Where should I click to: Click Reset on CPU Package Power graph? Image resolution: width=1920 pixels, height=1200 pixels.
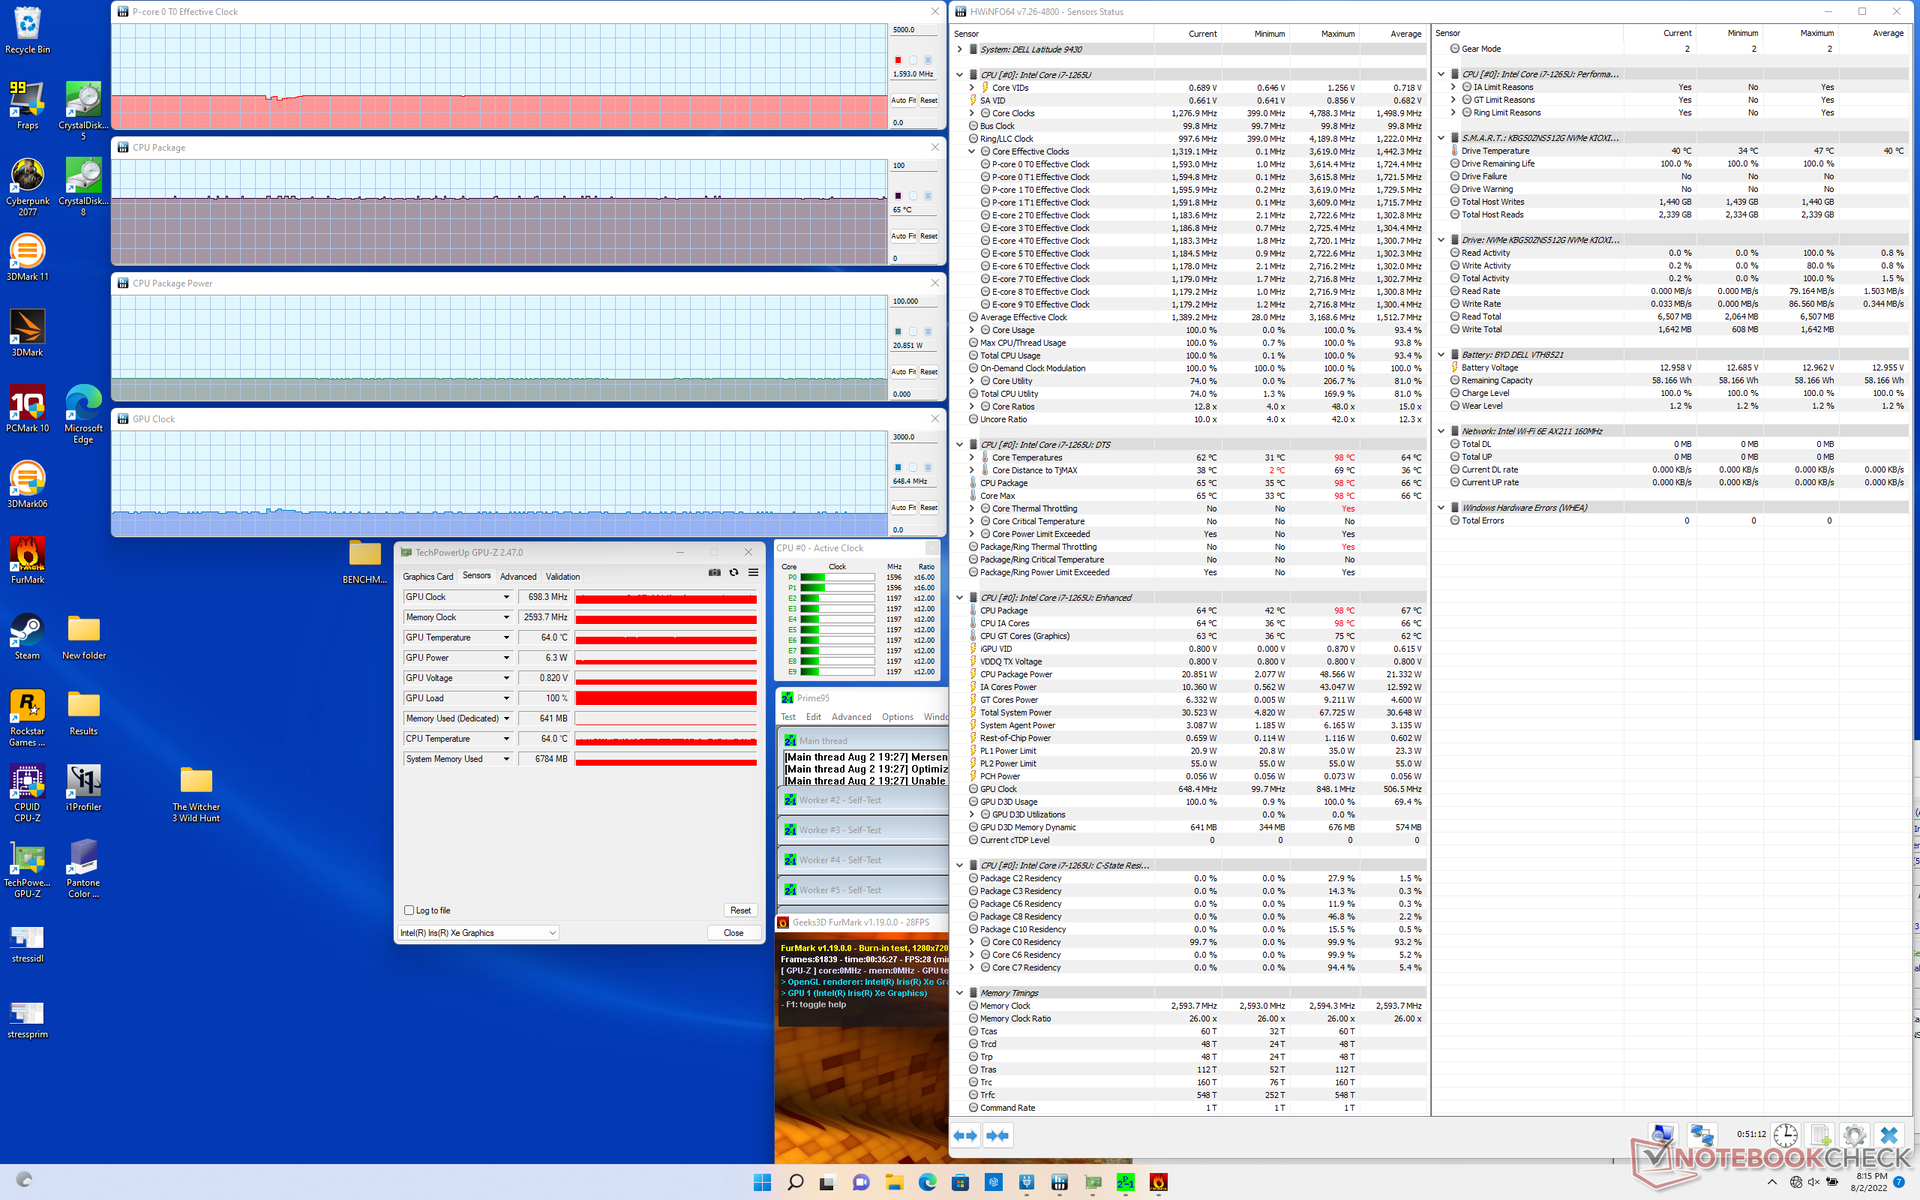point(929,372)
